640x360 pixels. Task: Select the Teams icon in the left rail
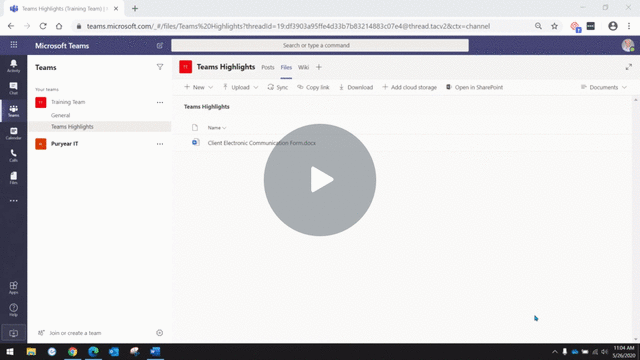(x=13, y=110)
